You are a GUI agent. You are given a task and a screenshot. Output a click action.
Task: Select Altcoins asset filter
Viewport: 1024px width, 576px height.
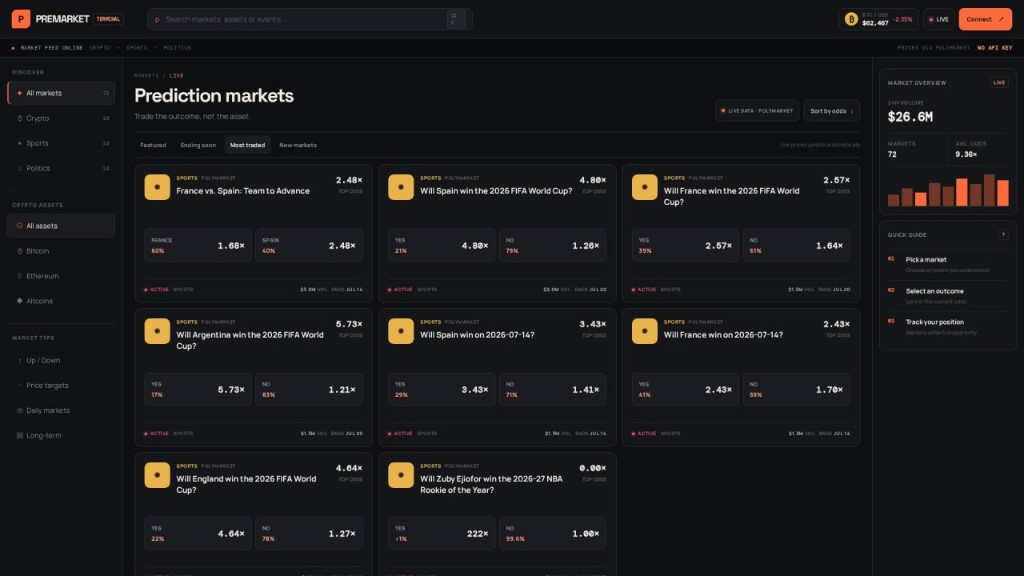pyautogui.click(x=61, y=301)
